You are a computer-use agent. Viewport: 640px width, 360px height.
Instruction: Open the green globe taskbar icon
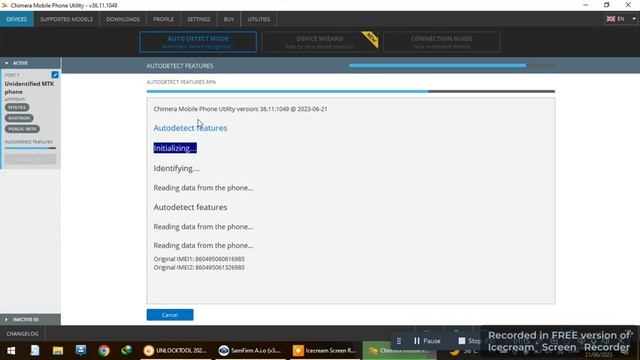[127, 351]
